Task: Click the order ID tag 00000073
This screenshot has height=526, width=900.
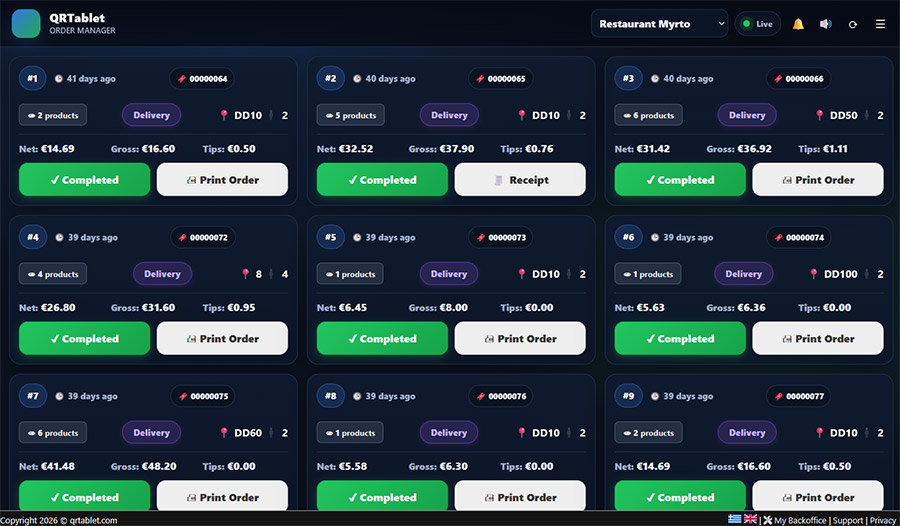Action: coord(501,237)
